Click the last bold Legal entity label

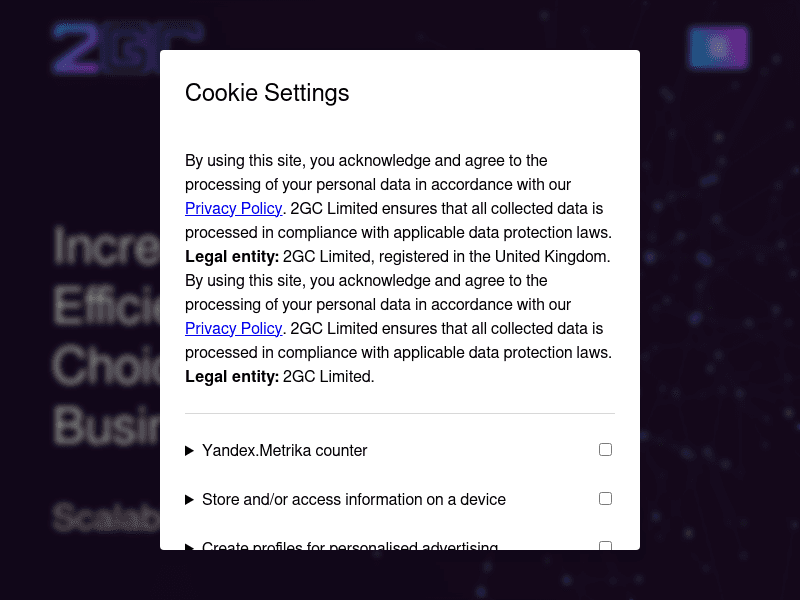pyautogui.click(x=232, y=377)
